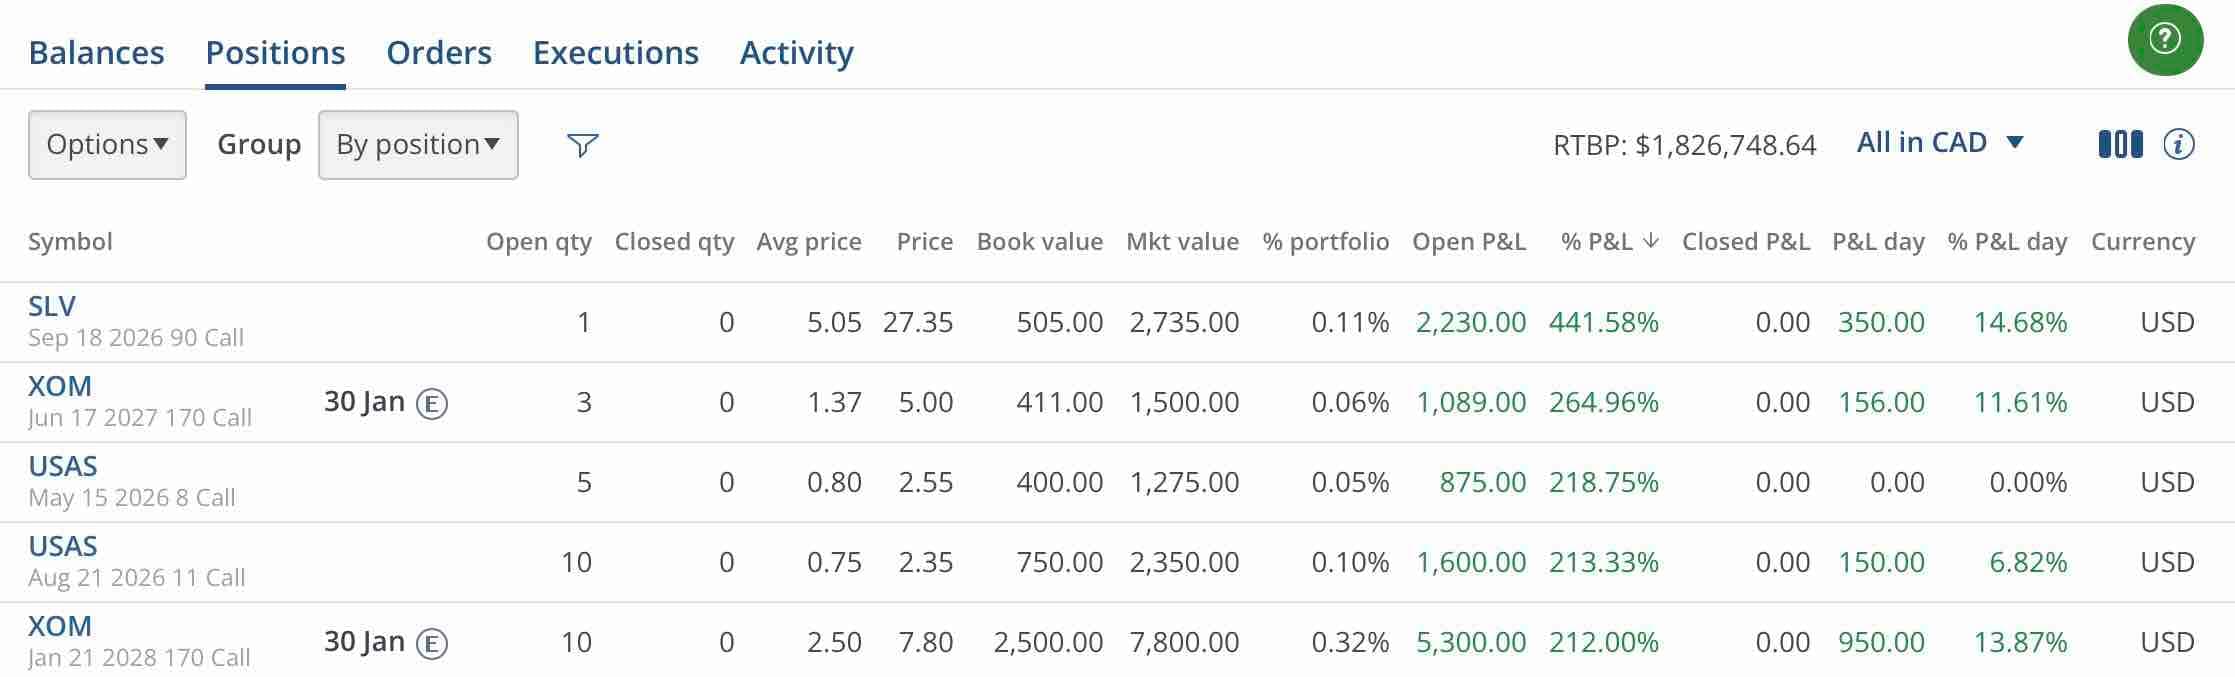This screenshot has width=2235, height=677.
Task: Open the Executions tab
Action: tap(616, 52)
